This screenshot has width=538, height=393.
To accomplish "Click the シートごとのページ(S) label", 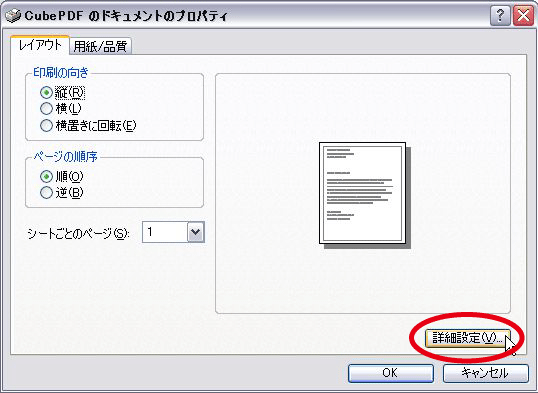I will pyautogui.click(x=78, y=234).
